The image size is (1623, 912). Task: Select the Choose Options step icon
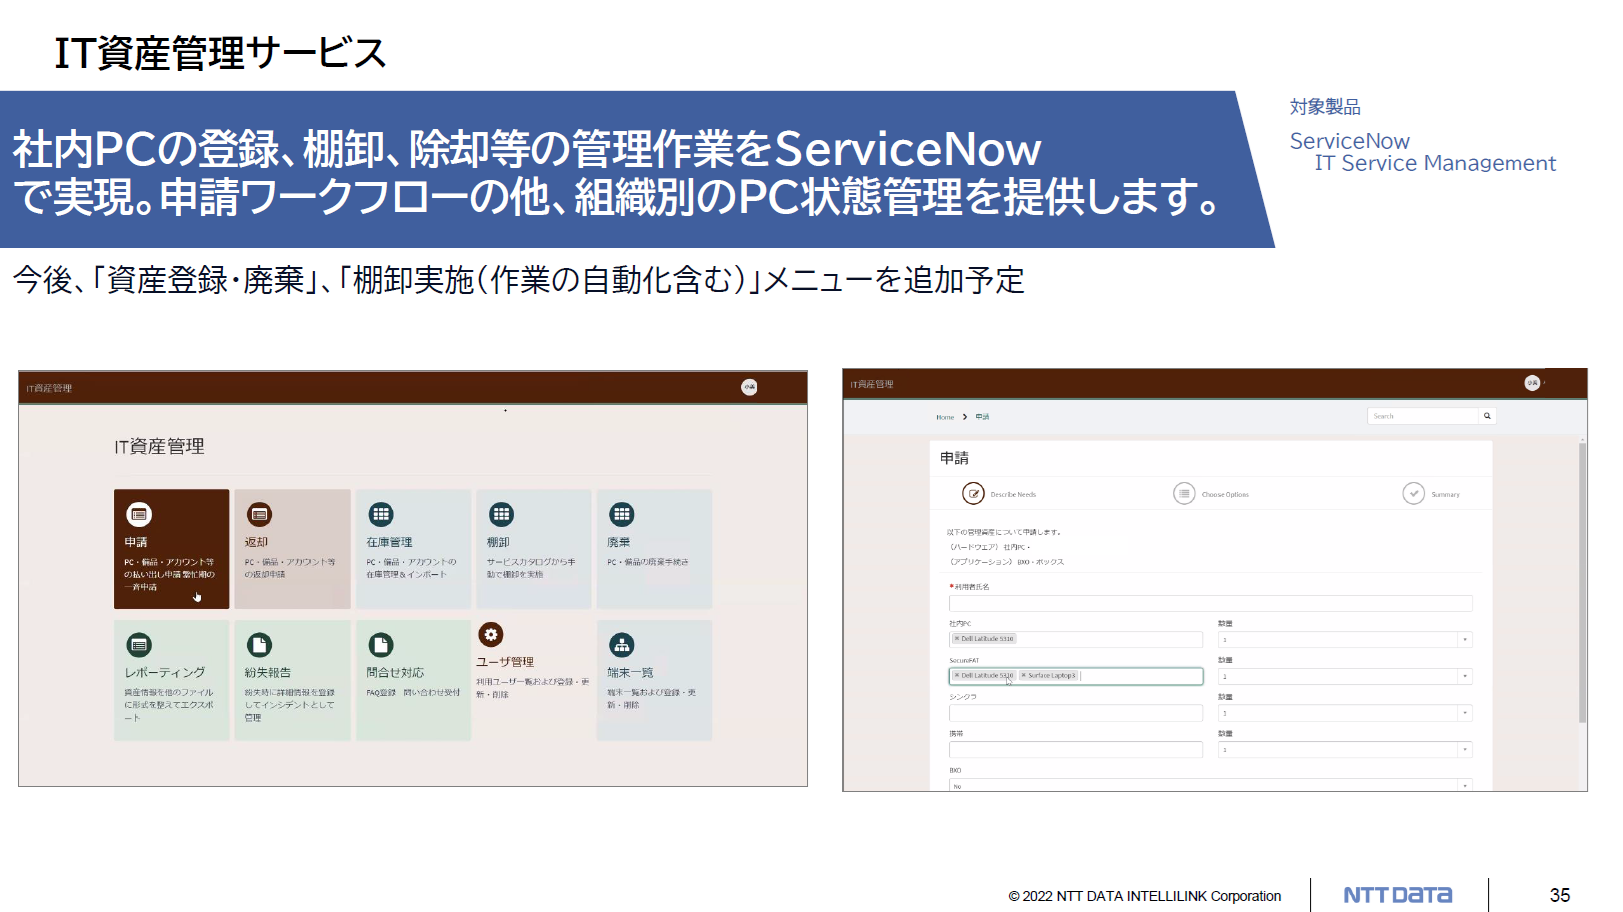1184,493
